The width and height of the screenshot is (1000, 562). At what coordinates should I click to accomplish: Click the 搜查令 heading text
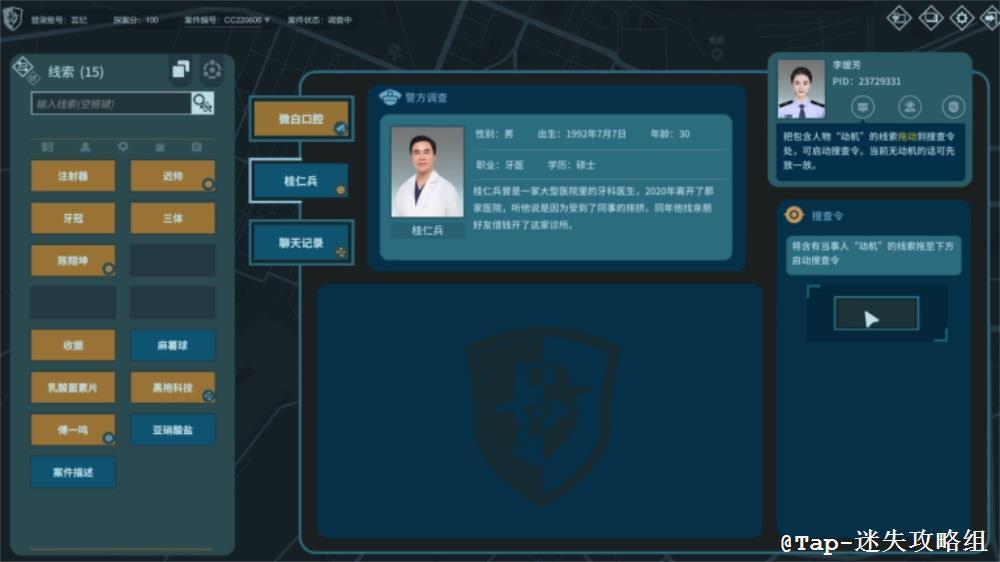click(x=827, y=216)
